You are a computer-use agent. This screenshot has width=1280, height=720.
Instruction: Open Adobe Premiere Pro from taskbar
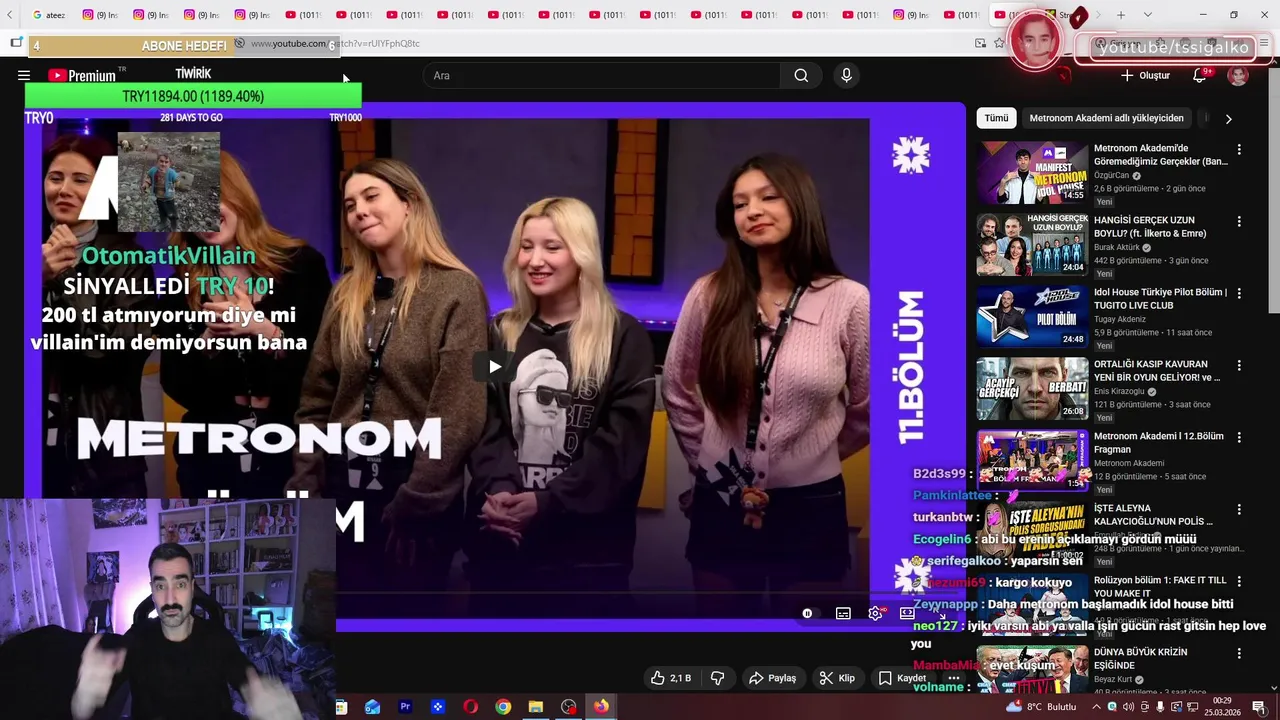click(405, 707)
